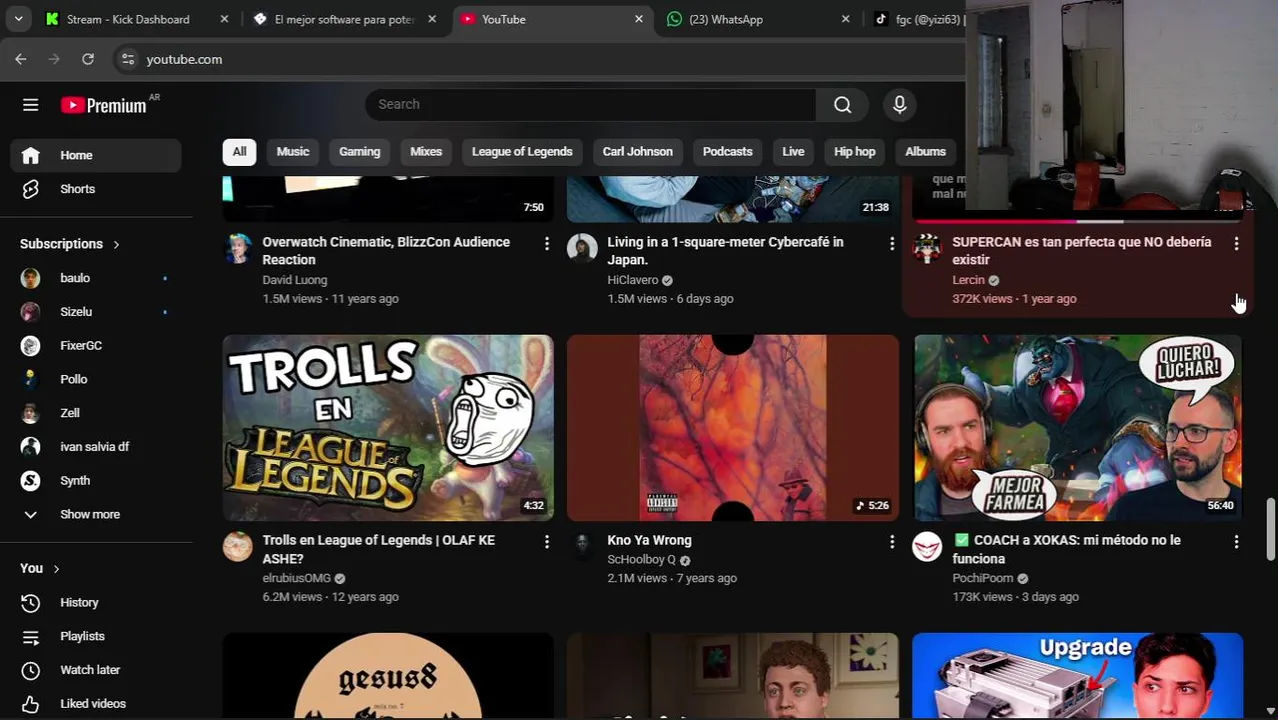The image size is (1278, 720).
Task: Open Shorts in the sidebar
Action: pos(96,189)
